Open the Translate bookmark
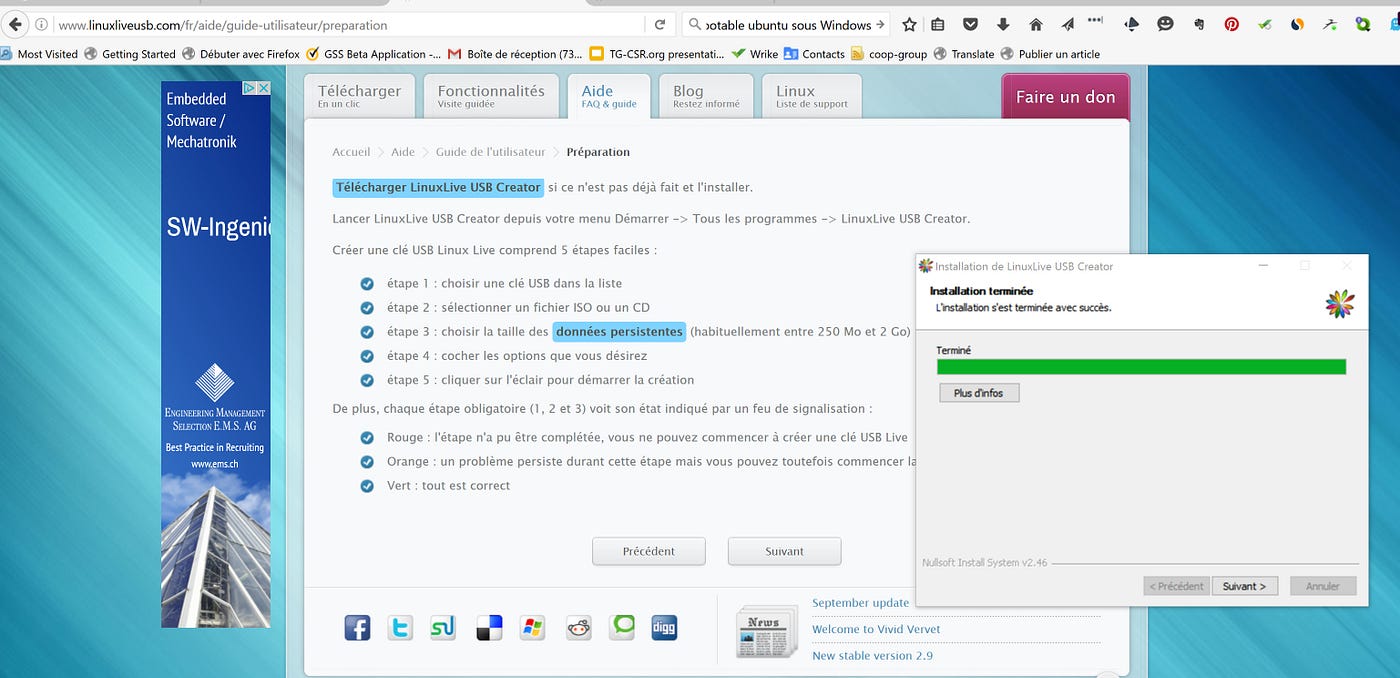This screenshot has width=1400, height=678. (964, 54)
